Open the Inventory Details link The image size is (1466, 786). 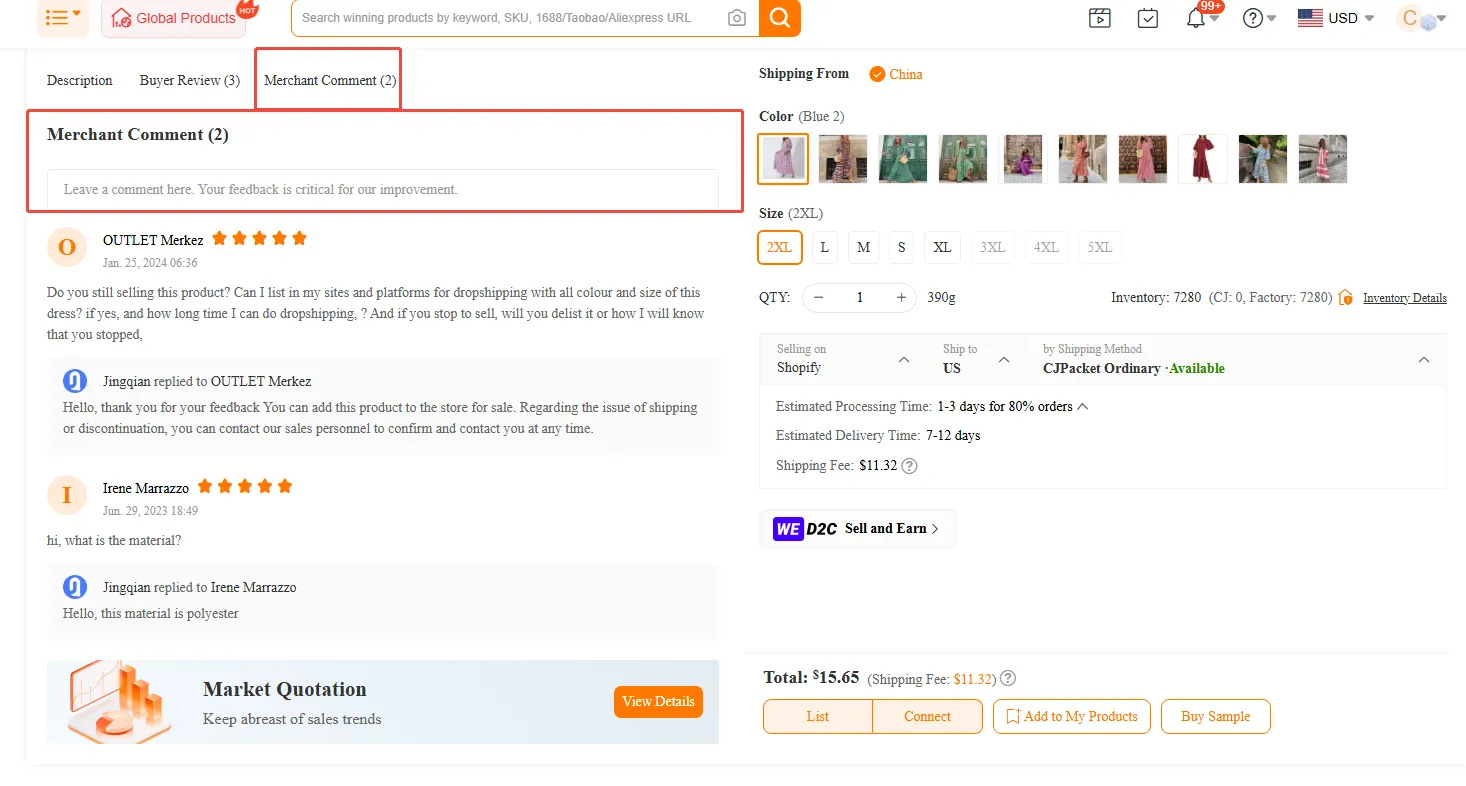point(1404,298)
